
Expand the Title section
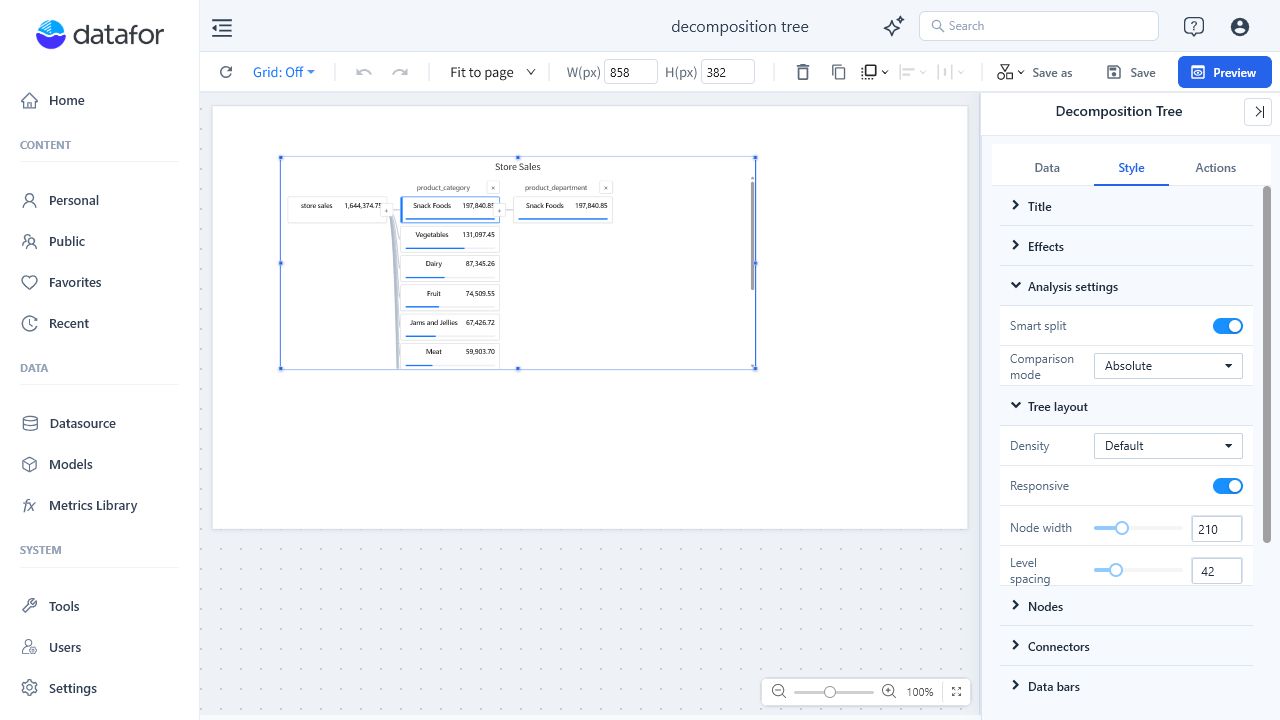point(1126,206)
